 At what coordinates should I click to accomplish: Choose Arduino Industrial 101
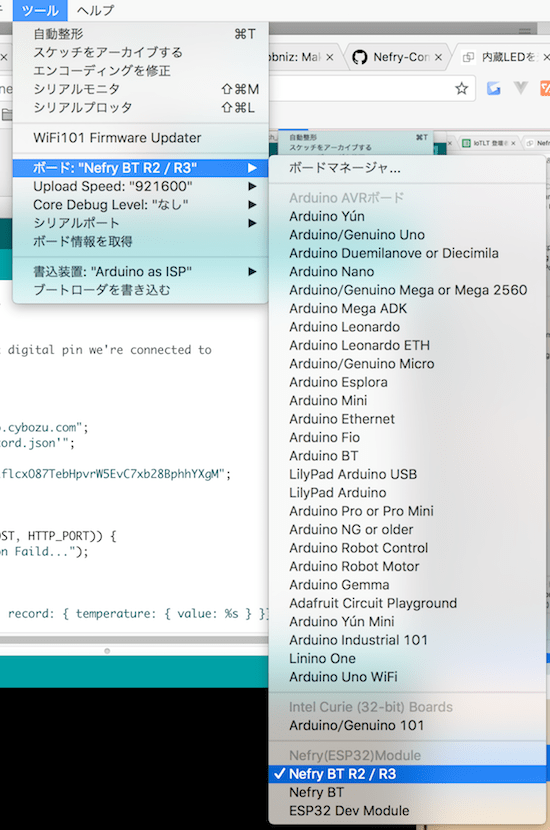(407, 640)
